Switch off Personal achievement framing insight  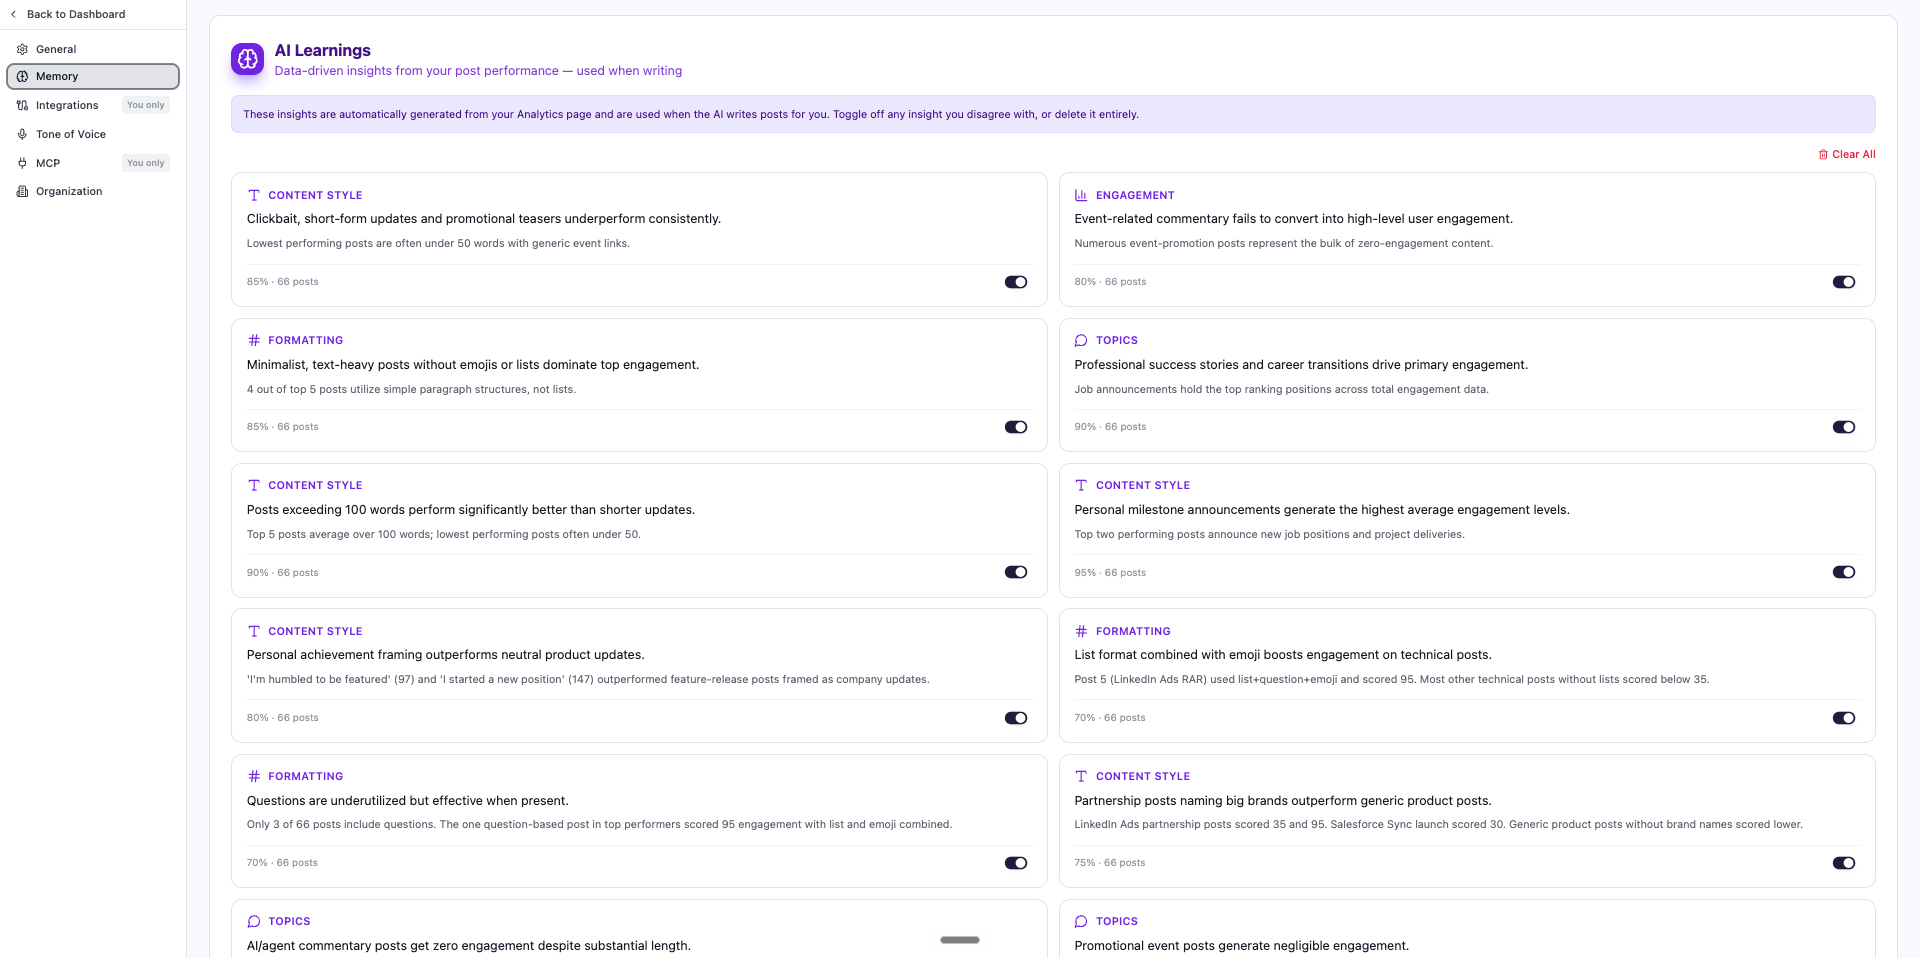pos(1016,718)
